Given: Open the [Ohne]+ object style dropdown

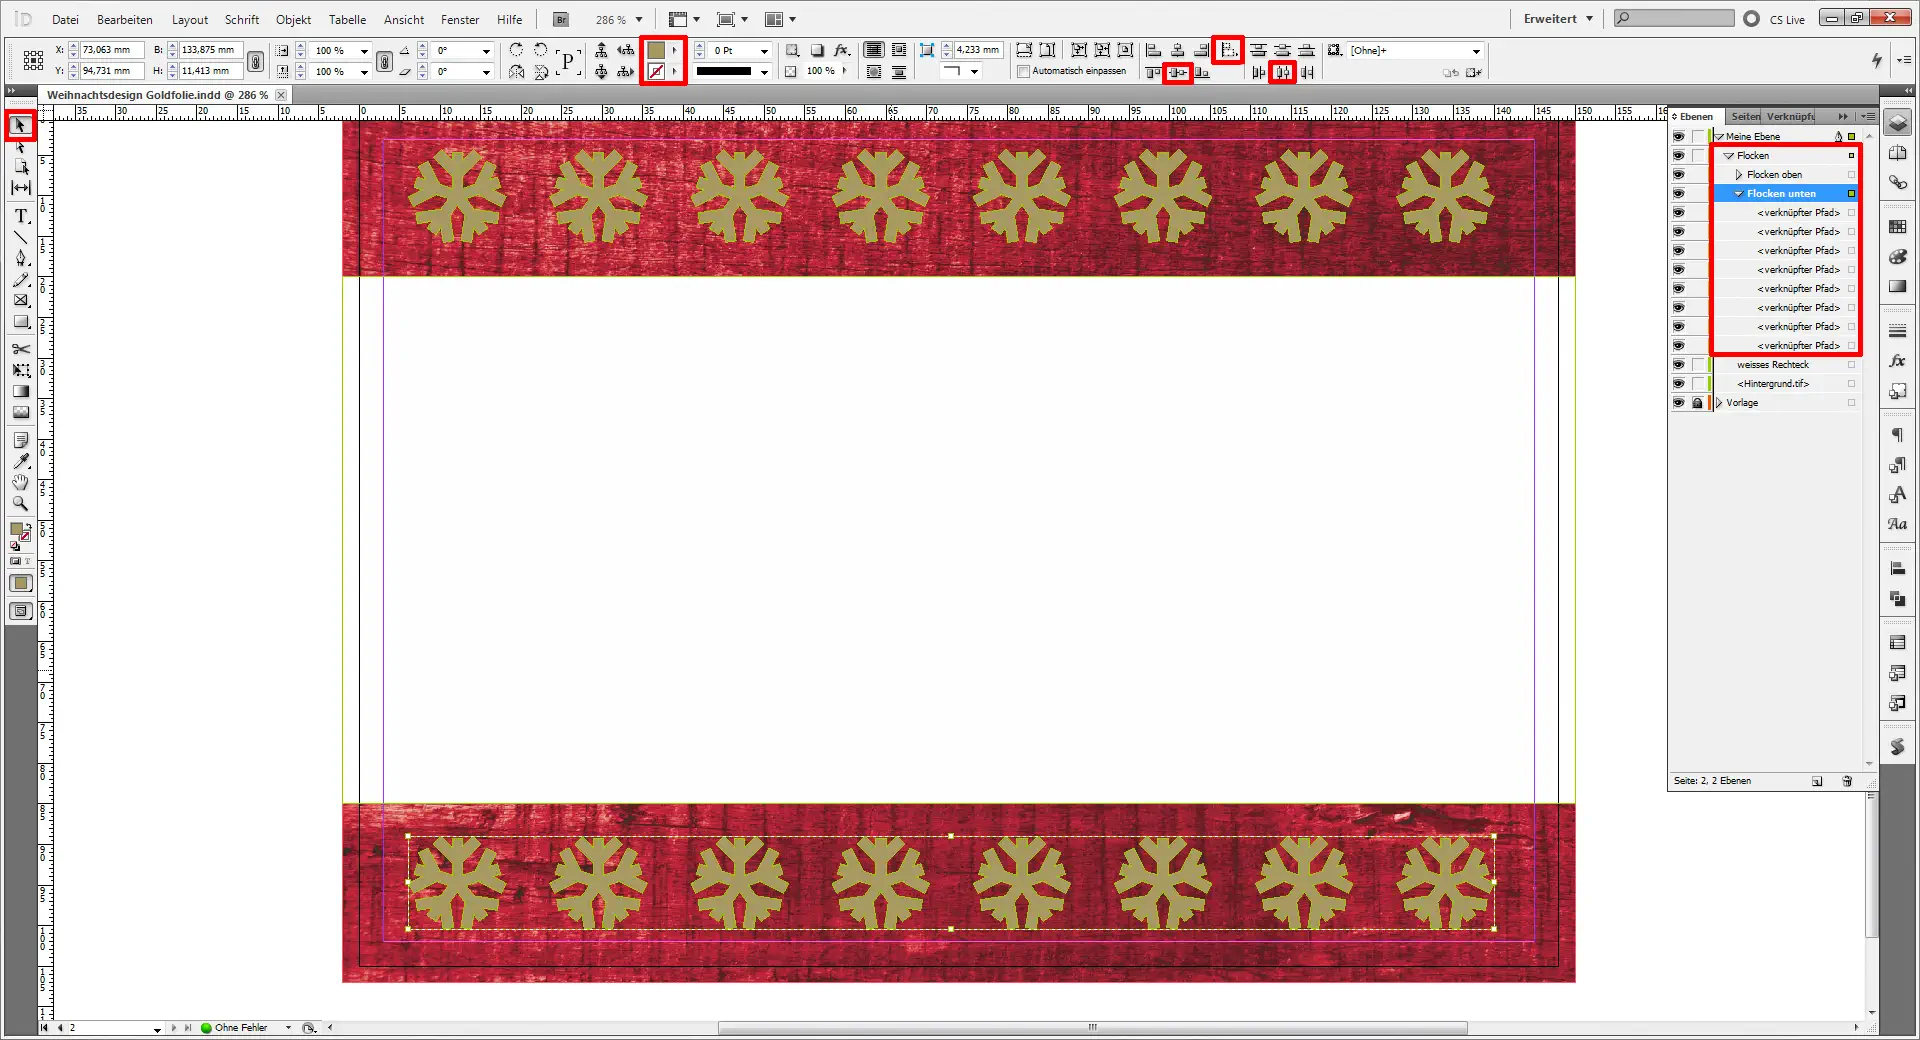Looking at the screenshot, I should tap(1475, 50).
